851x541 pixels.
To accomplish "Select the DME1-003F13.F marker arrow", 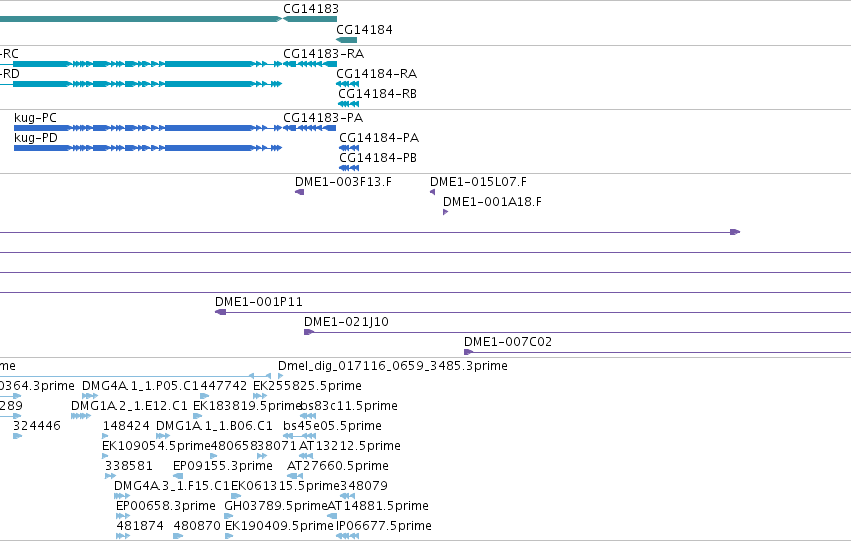I will click(300, 192).
